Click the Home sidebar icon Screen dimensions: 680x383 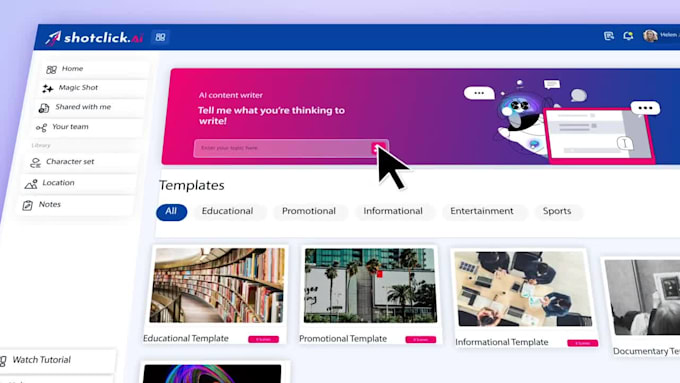tap(52, 69)
